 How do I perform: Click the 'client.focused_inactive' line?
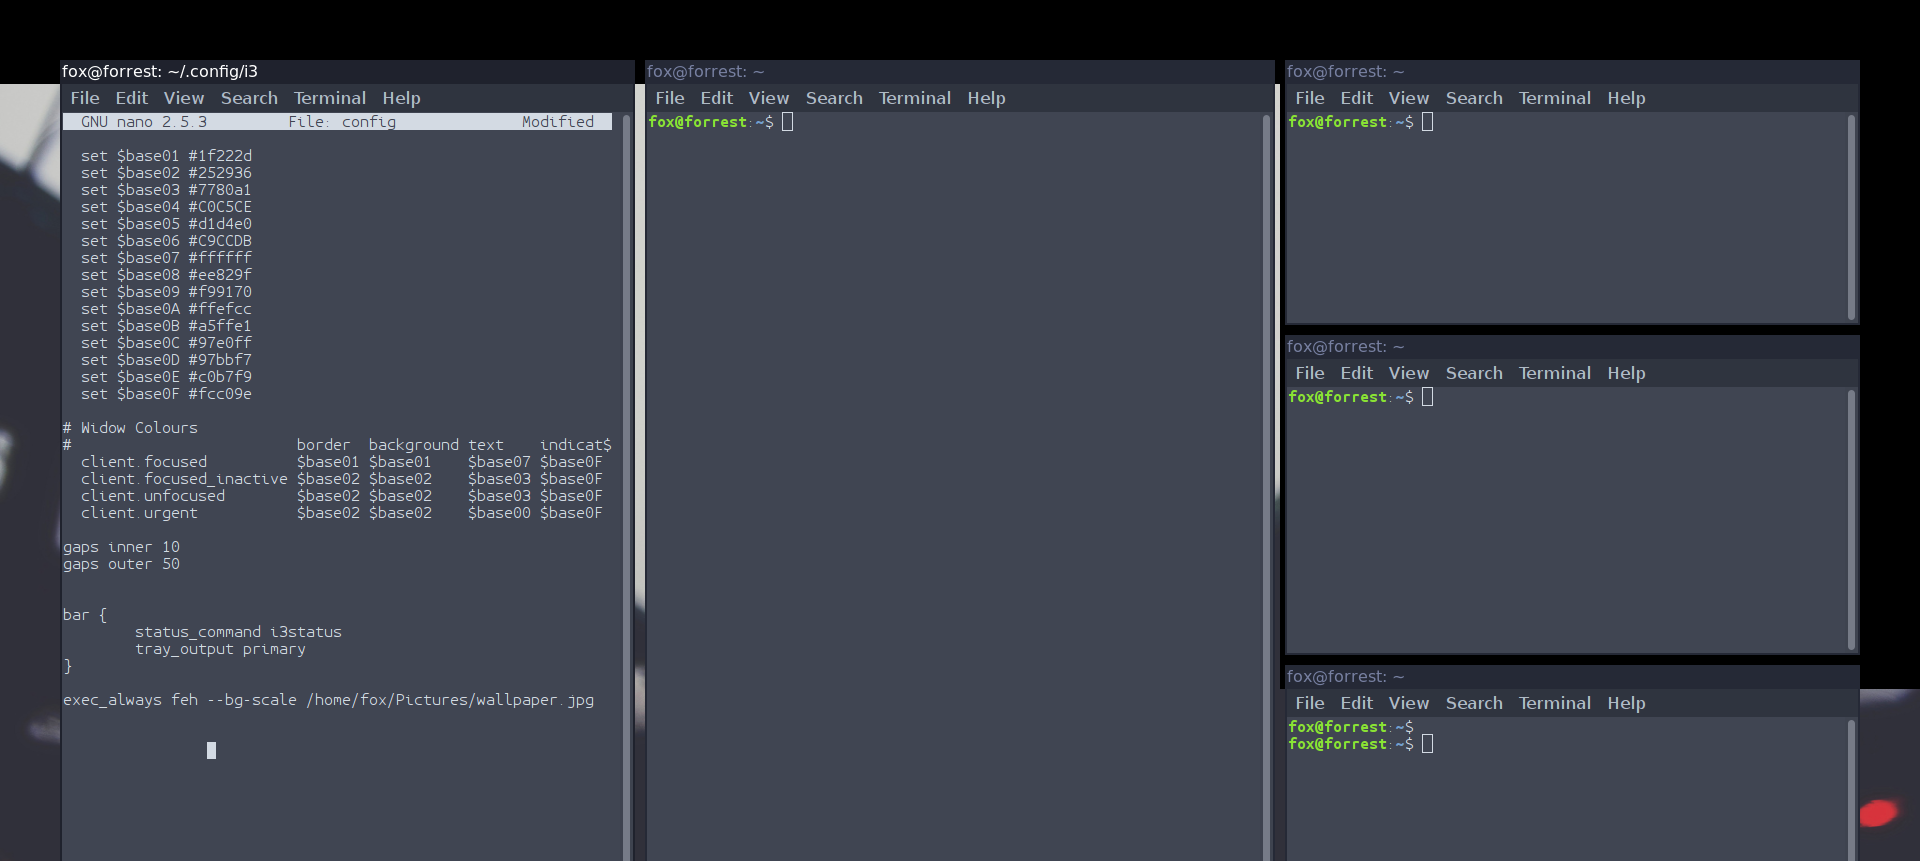(342, 479)
